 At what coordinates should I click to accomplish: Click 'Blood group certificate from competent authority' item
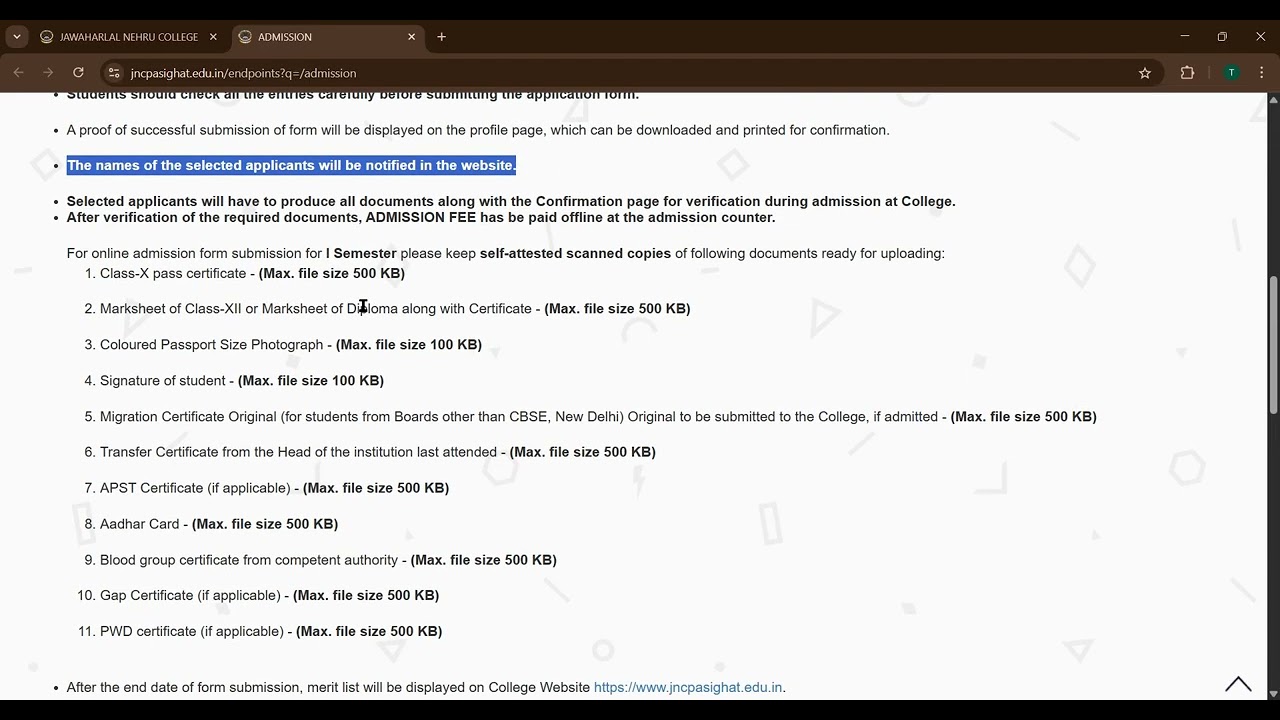[x=328, y=560]
